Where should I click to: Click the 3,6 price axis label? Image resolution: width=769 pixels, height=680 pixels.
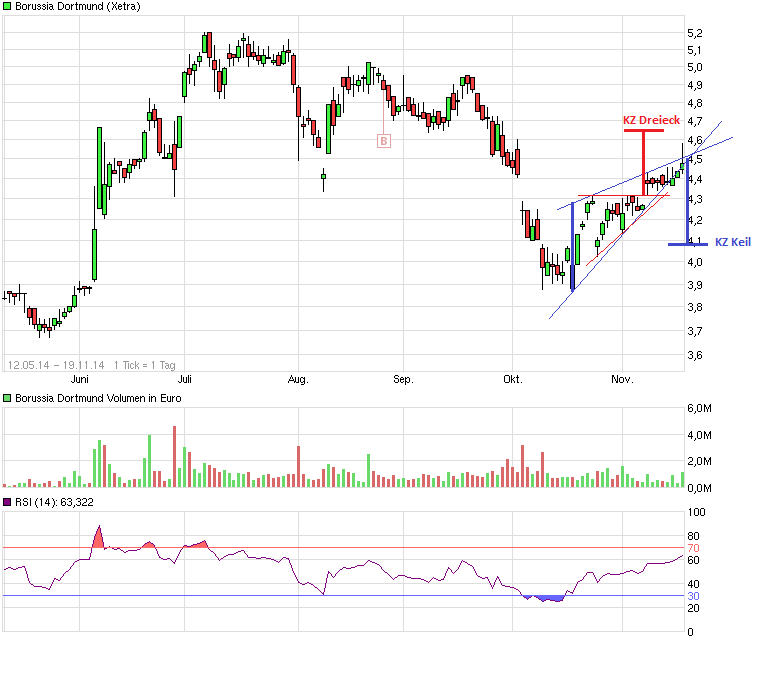[694, 355]
